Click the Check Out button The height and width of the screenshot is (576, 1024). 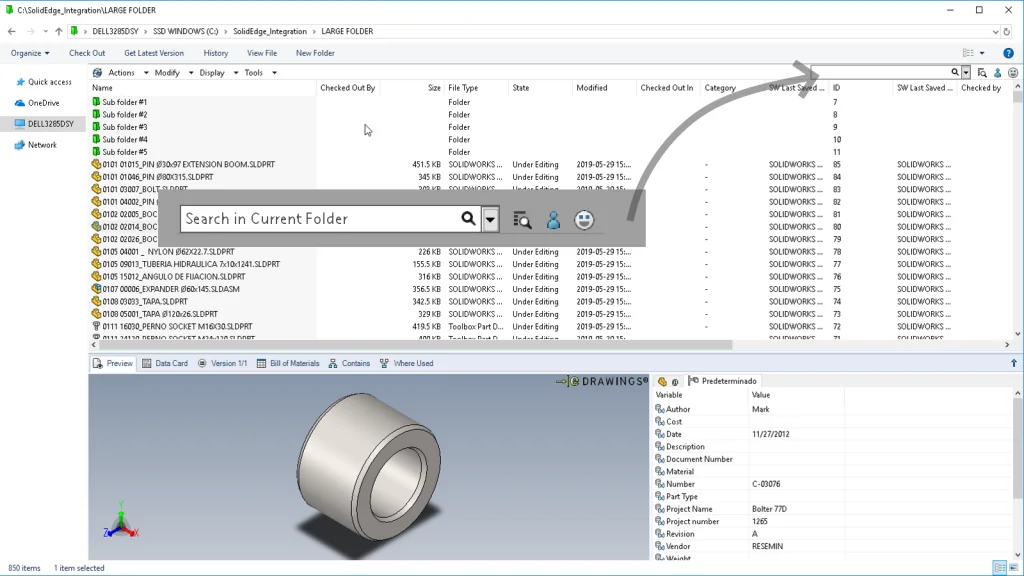(x=86, y=52)
